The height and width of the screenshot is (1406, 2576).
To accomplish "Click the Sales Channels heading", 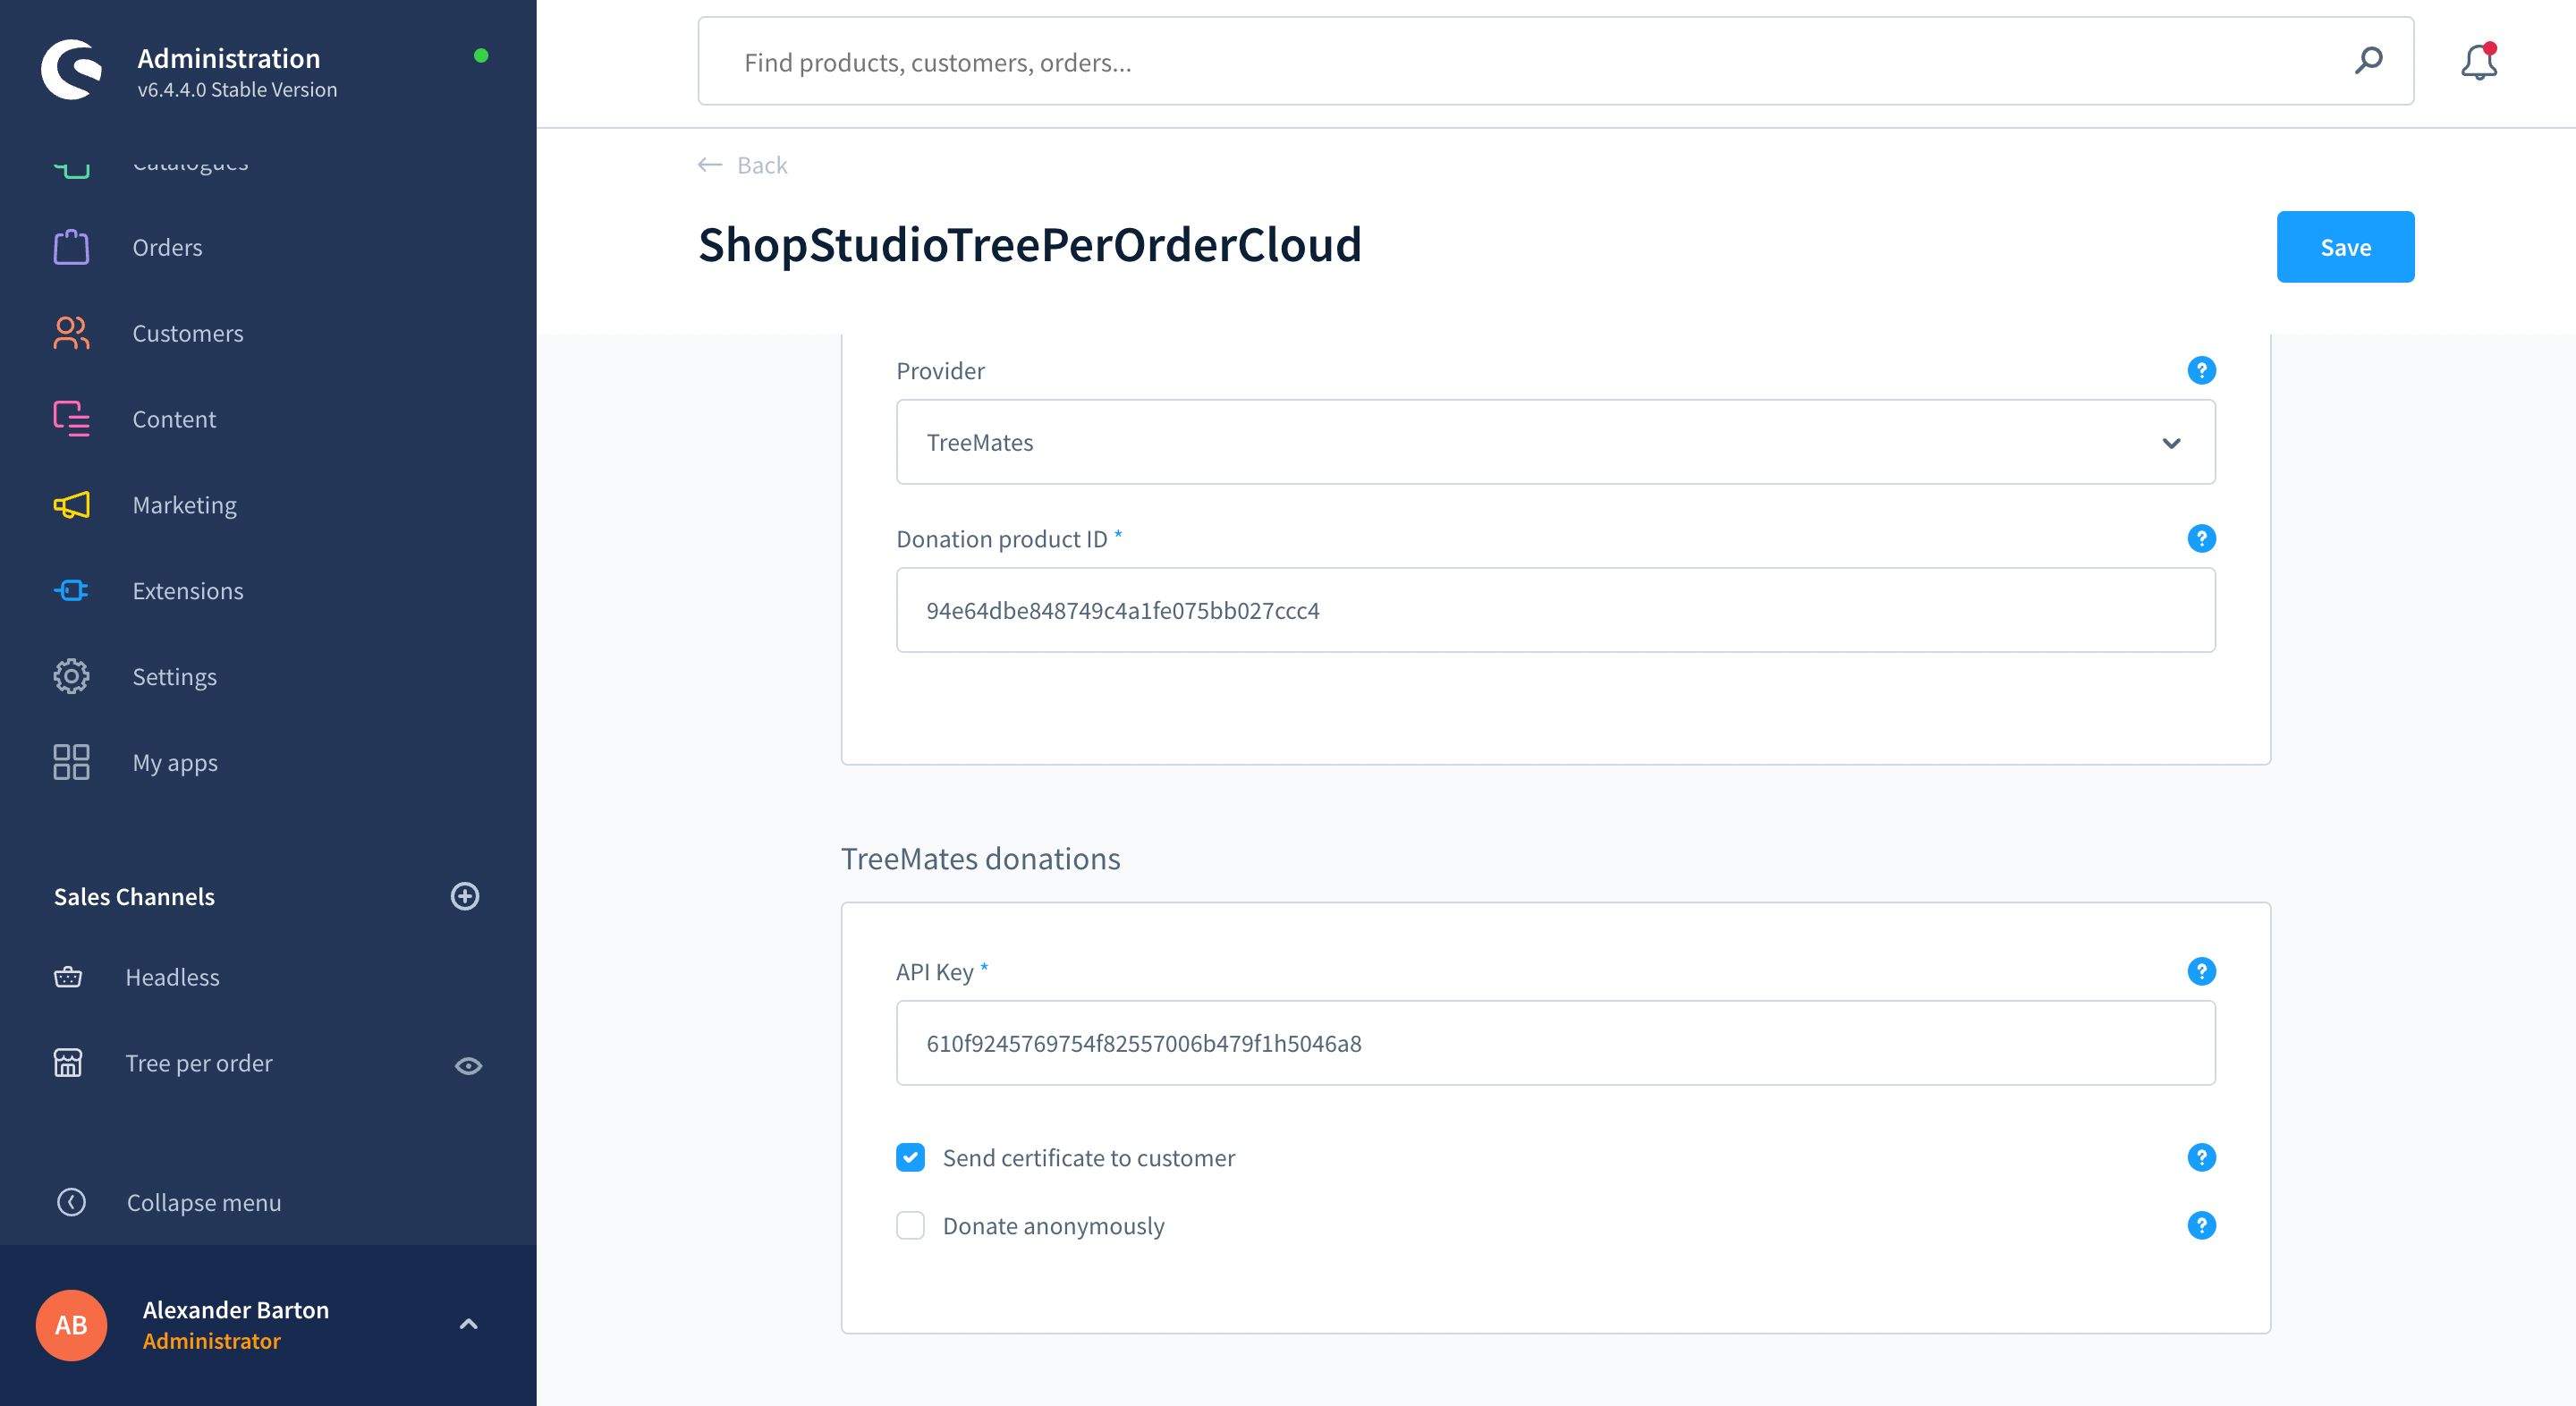I will pos(134,896).
